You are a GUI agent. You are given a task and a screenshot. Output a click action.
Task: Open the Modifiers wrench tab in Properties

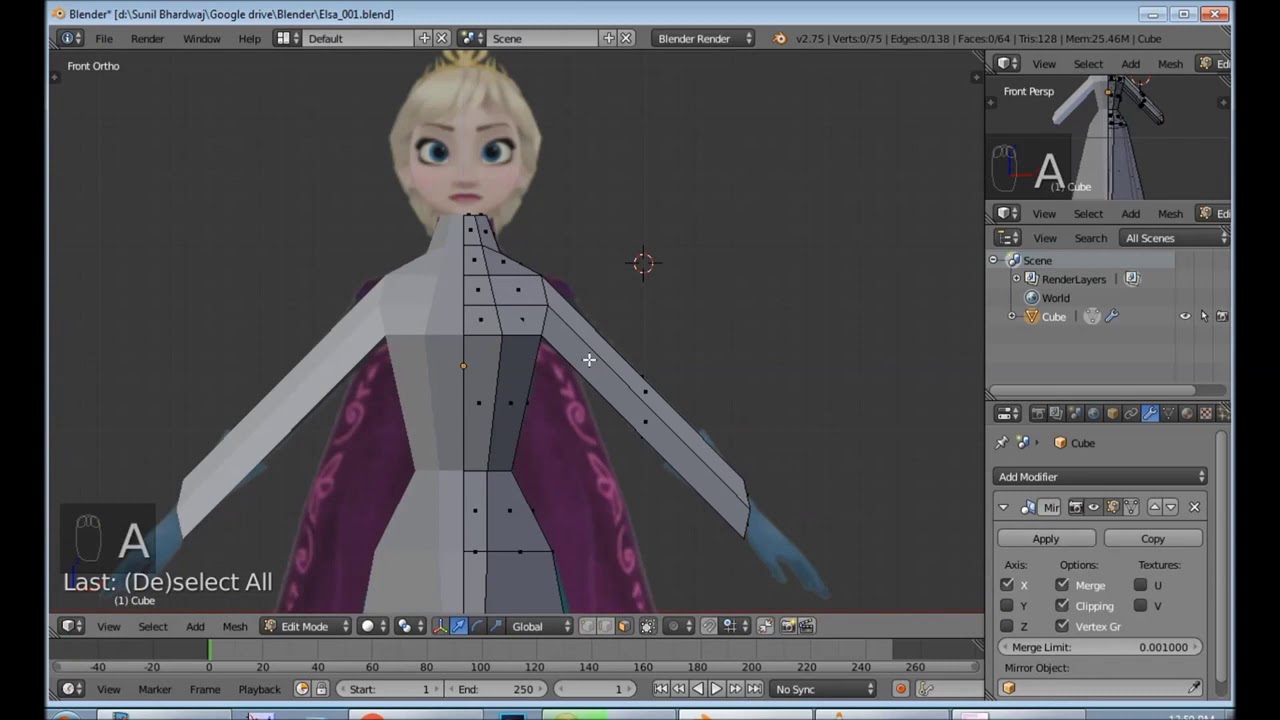(1150, 413)
